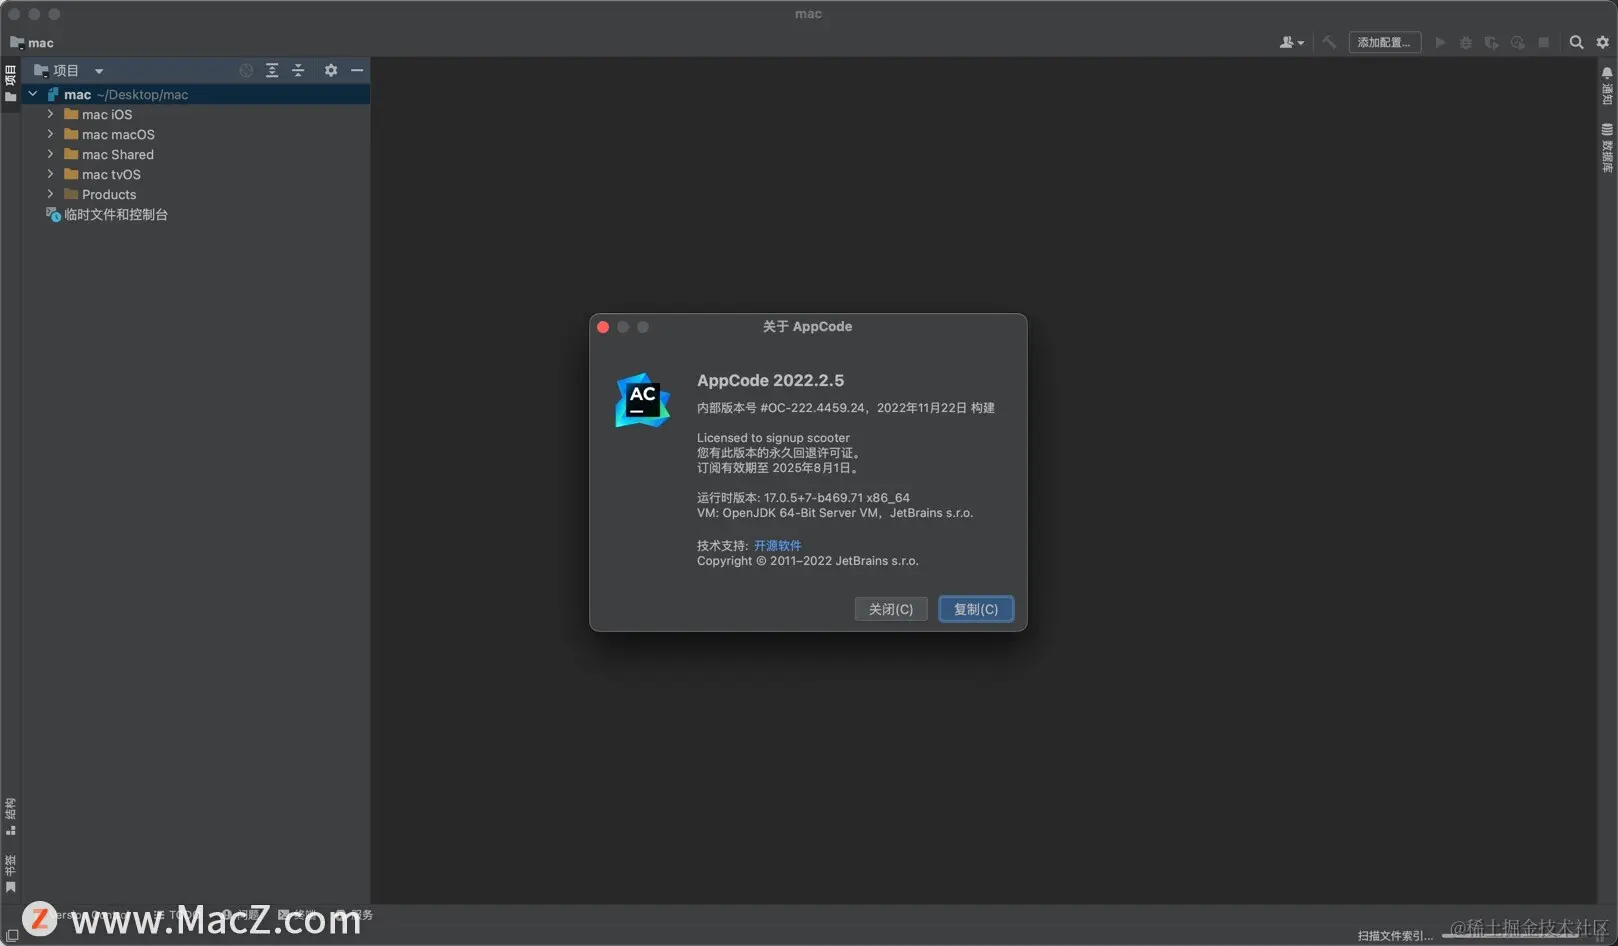Select the mac macOS tree row
Screen dimensions: 1618x946
point(196,134)
